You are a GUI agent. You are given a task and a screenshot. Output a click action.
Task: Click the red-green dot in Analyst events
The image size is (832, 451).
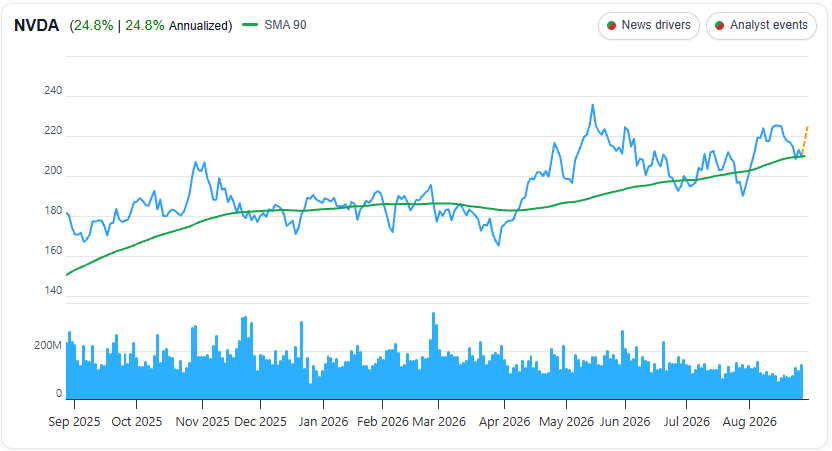[720, 25]
